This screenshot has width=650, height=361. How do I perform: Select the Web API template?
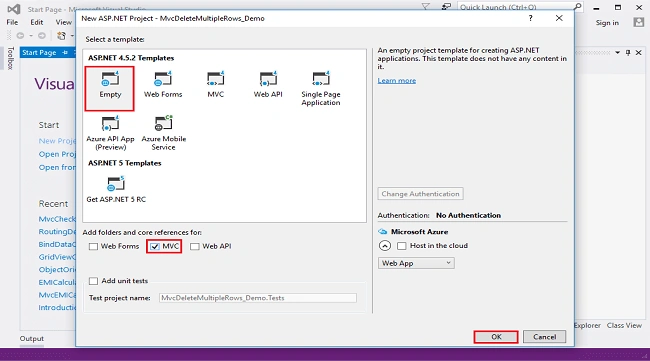point(268,85)
